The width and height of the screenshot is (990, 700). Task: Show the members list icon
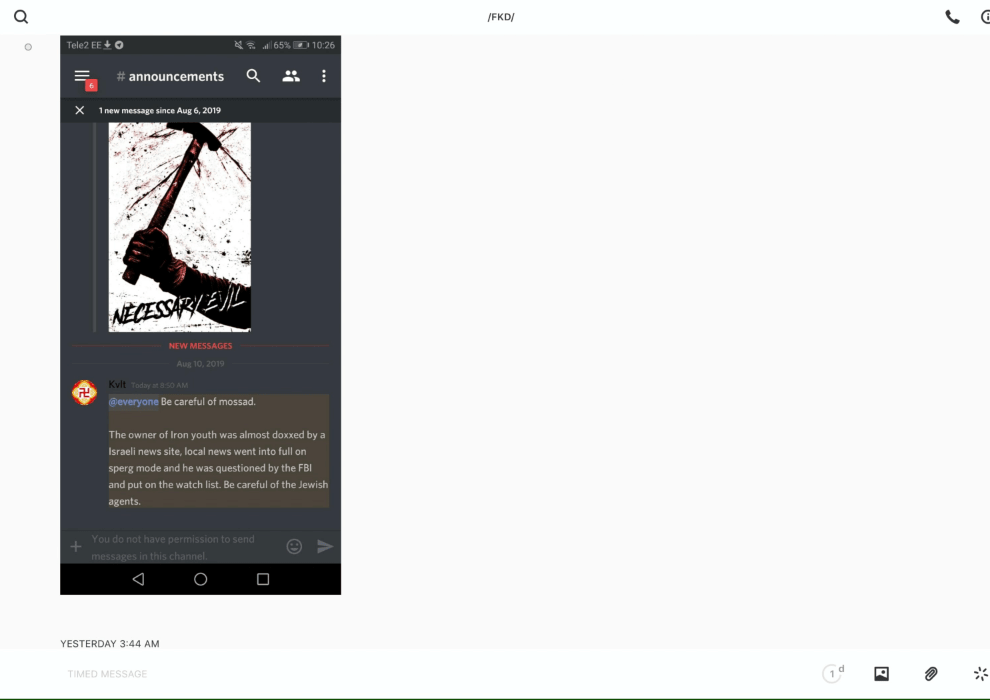pos(291,76)
